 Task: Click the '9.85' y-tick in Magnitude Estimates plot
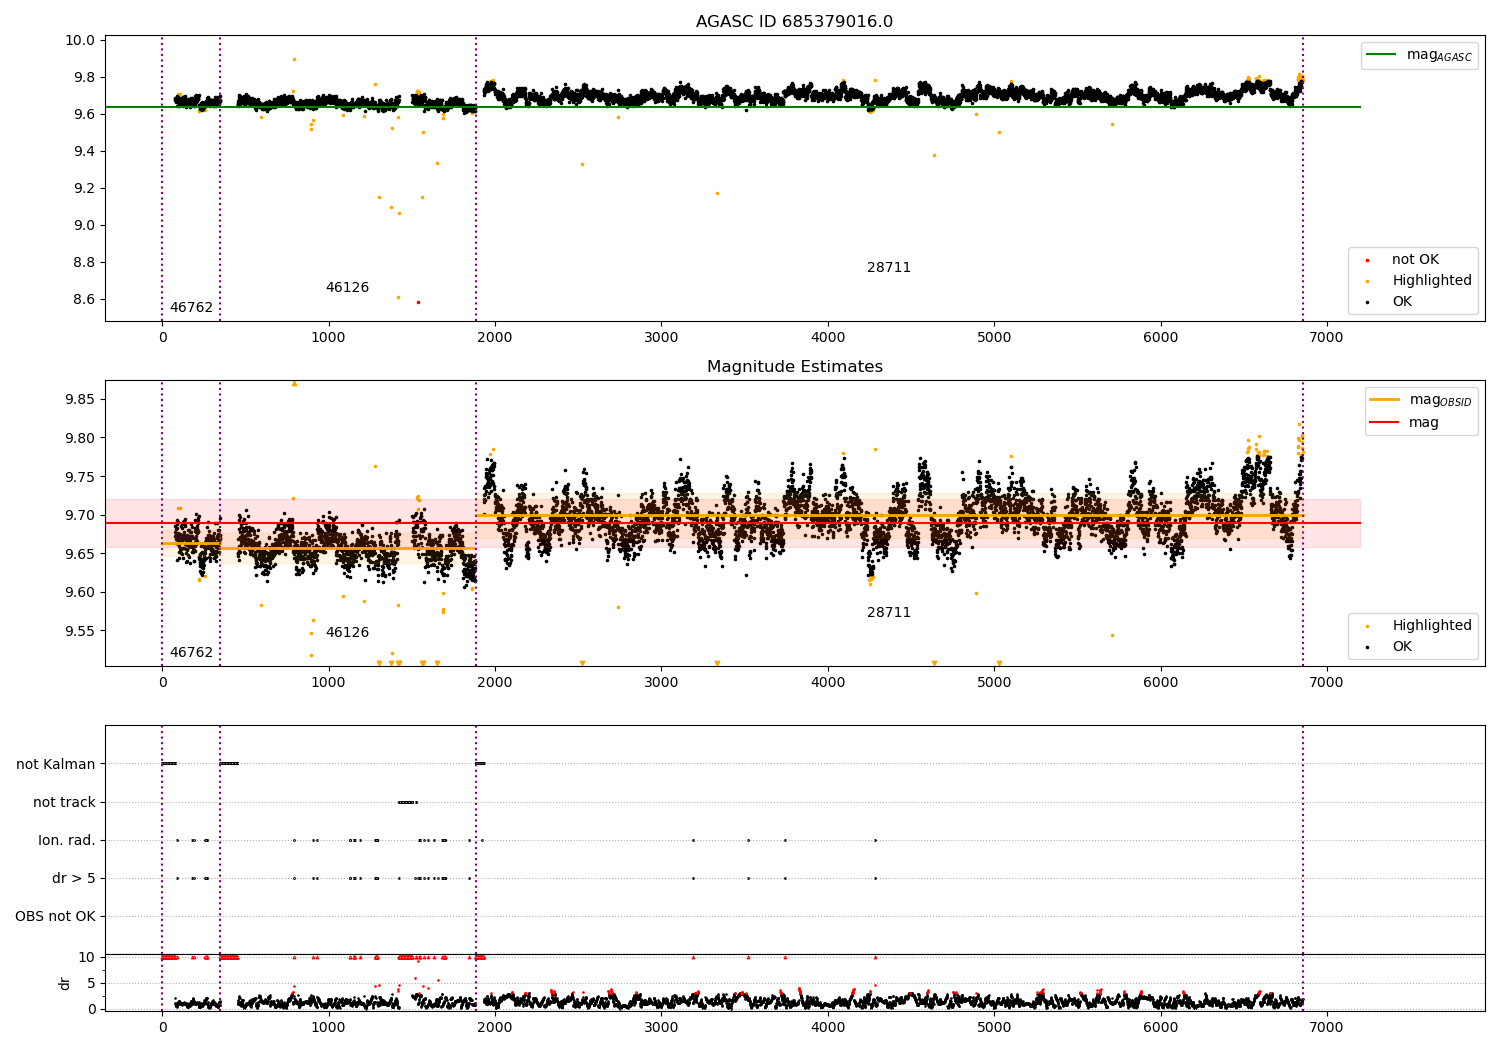click(x=80, y=399)
